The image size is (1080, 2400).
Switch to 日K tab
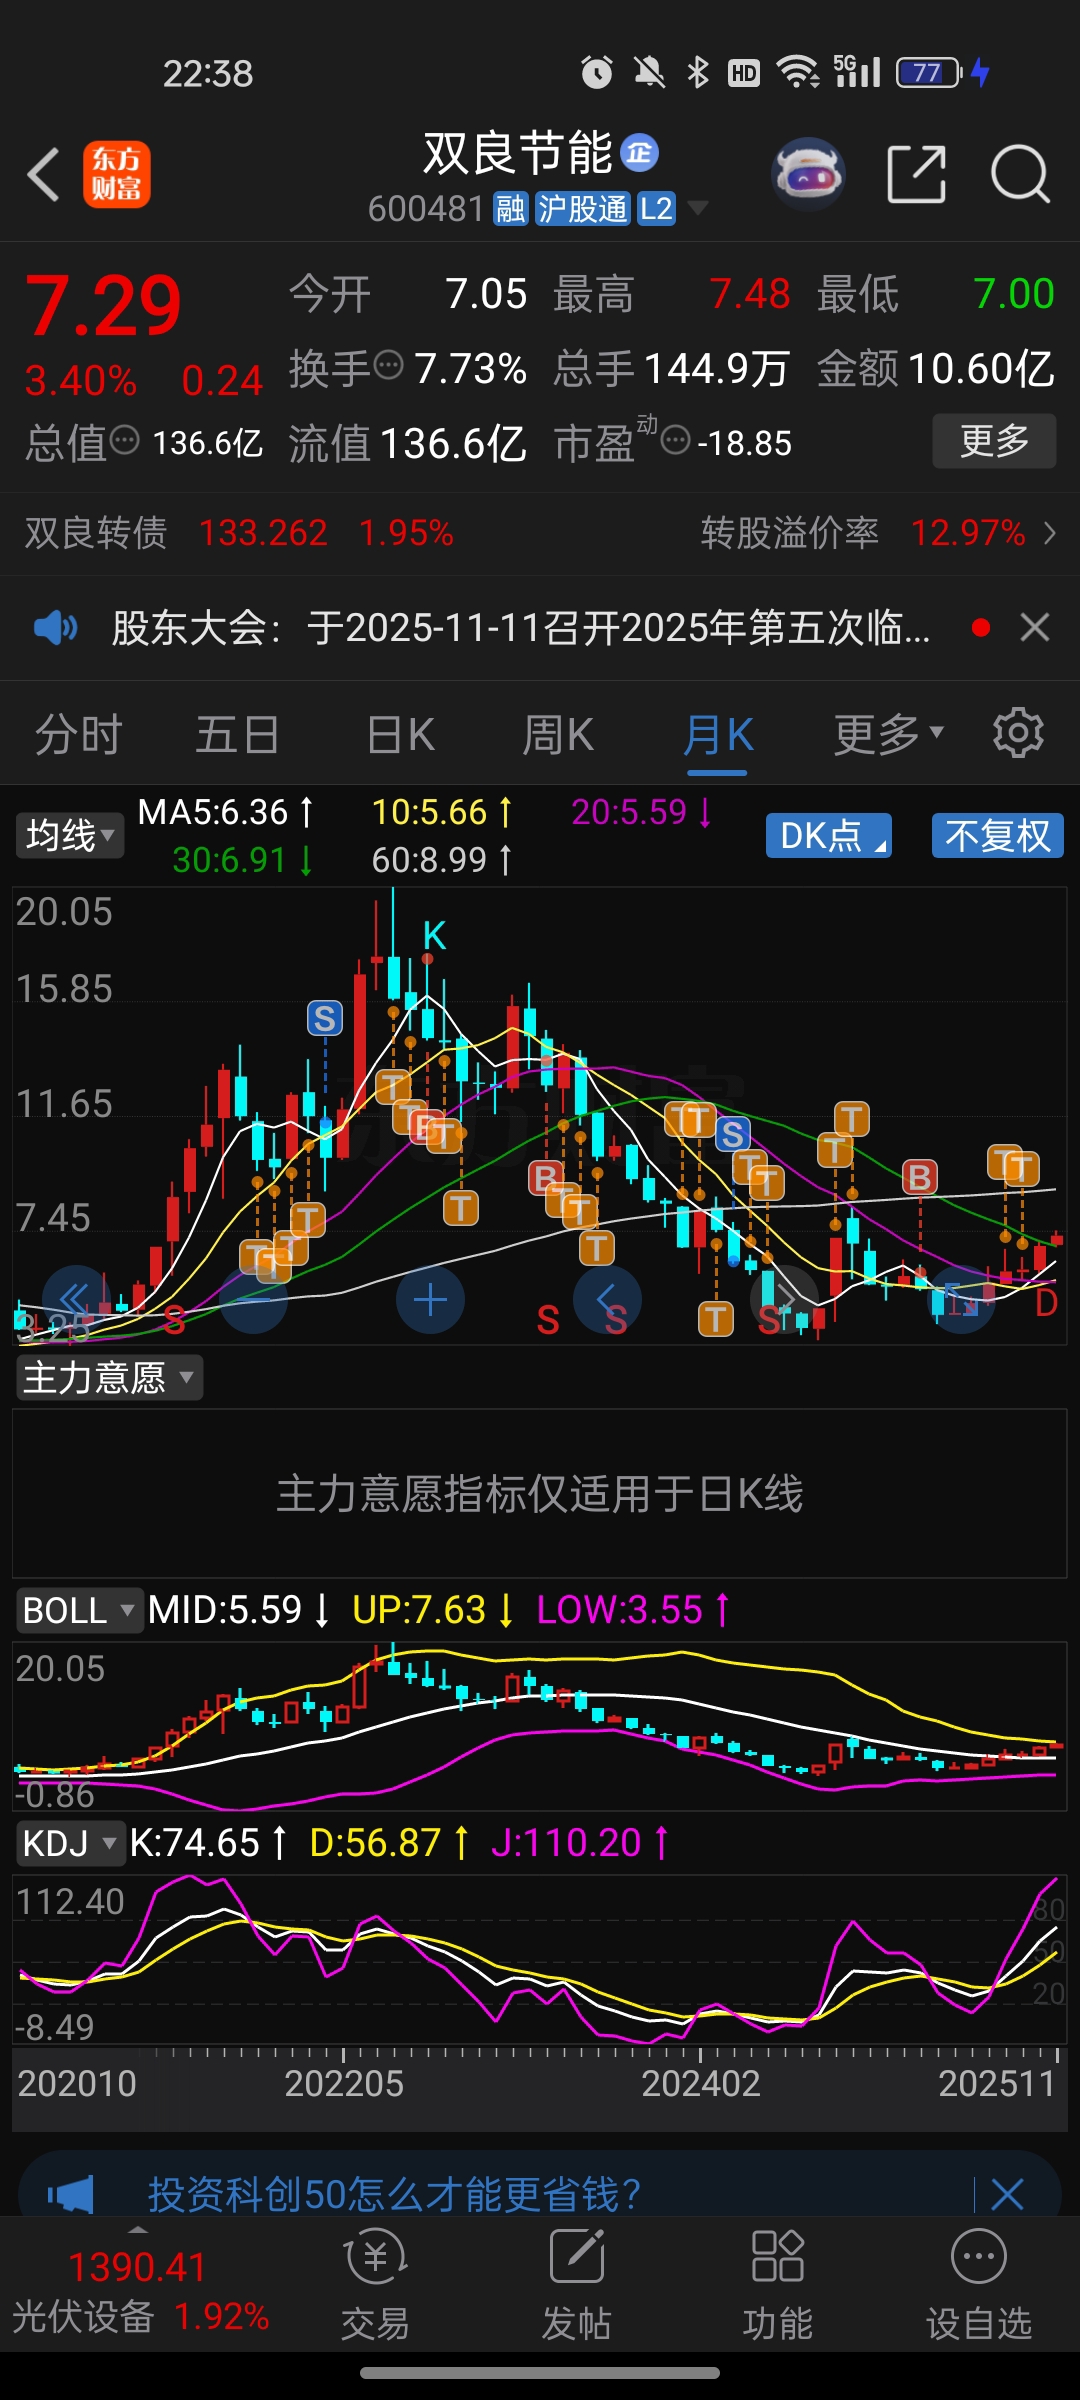tap(400, 734)
